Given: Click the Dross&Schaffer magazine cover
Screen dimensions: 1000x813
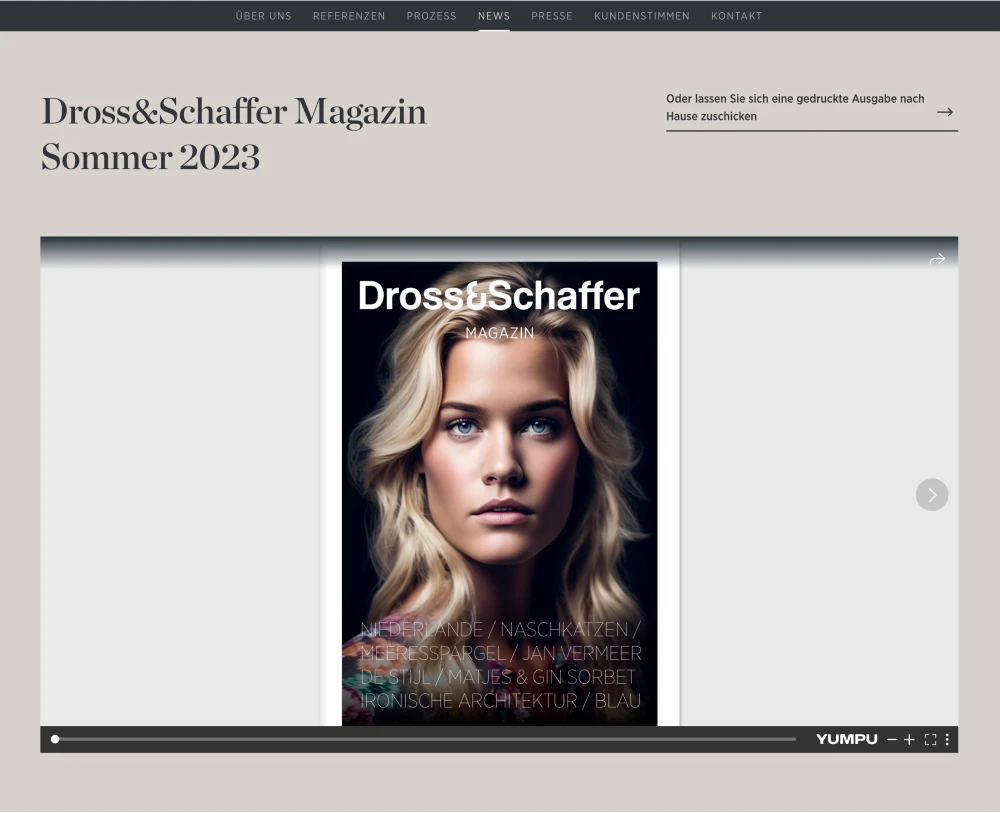Looking at the screenshot, I should pos(499,494).
